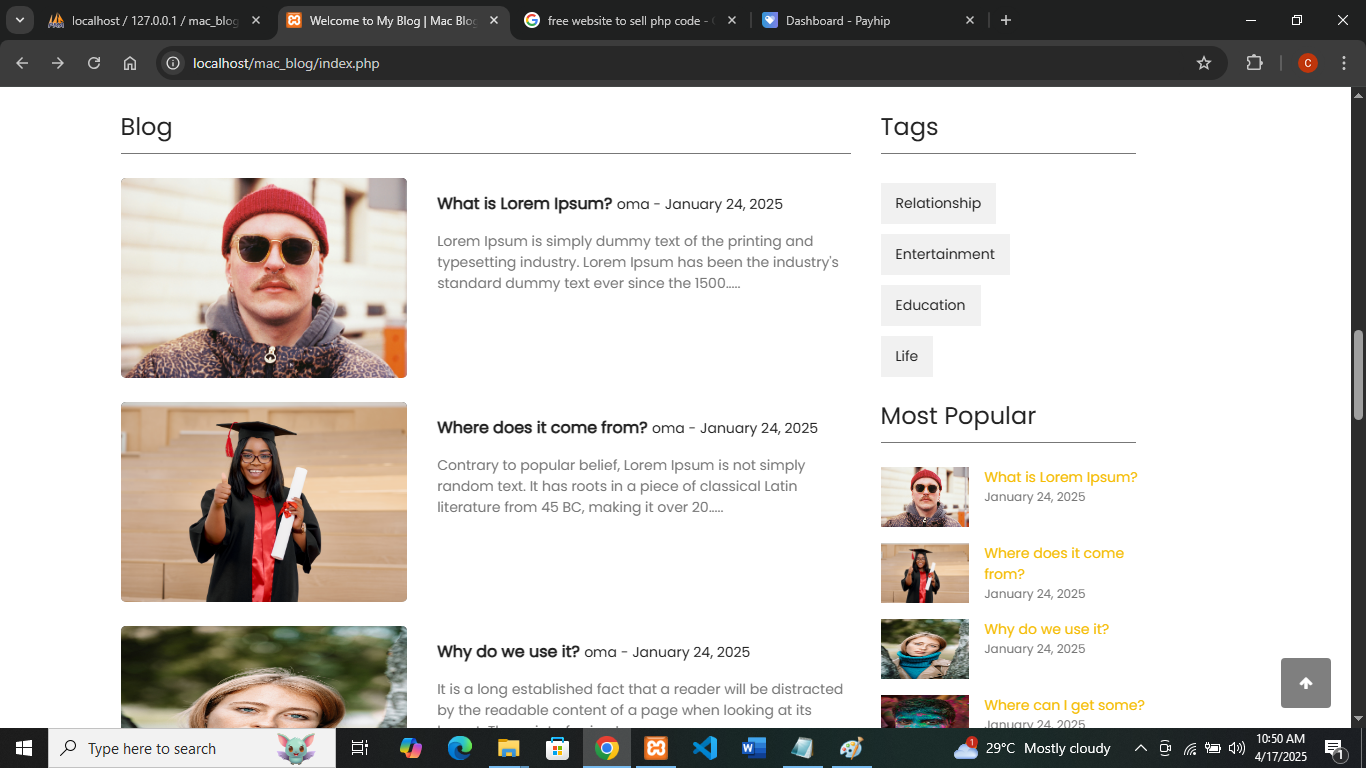This screenshot has width=1366, height=768.
Task: Switch to the free website to sell php code tab
Action: pyautogui.click(x=631, y=20)
